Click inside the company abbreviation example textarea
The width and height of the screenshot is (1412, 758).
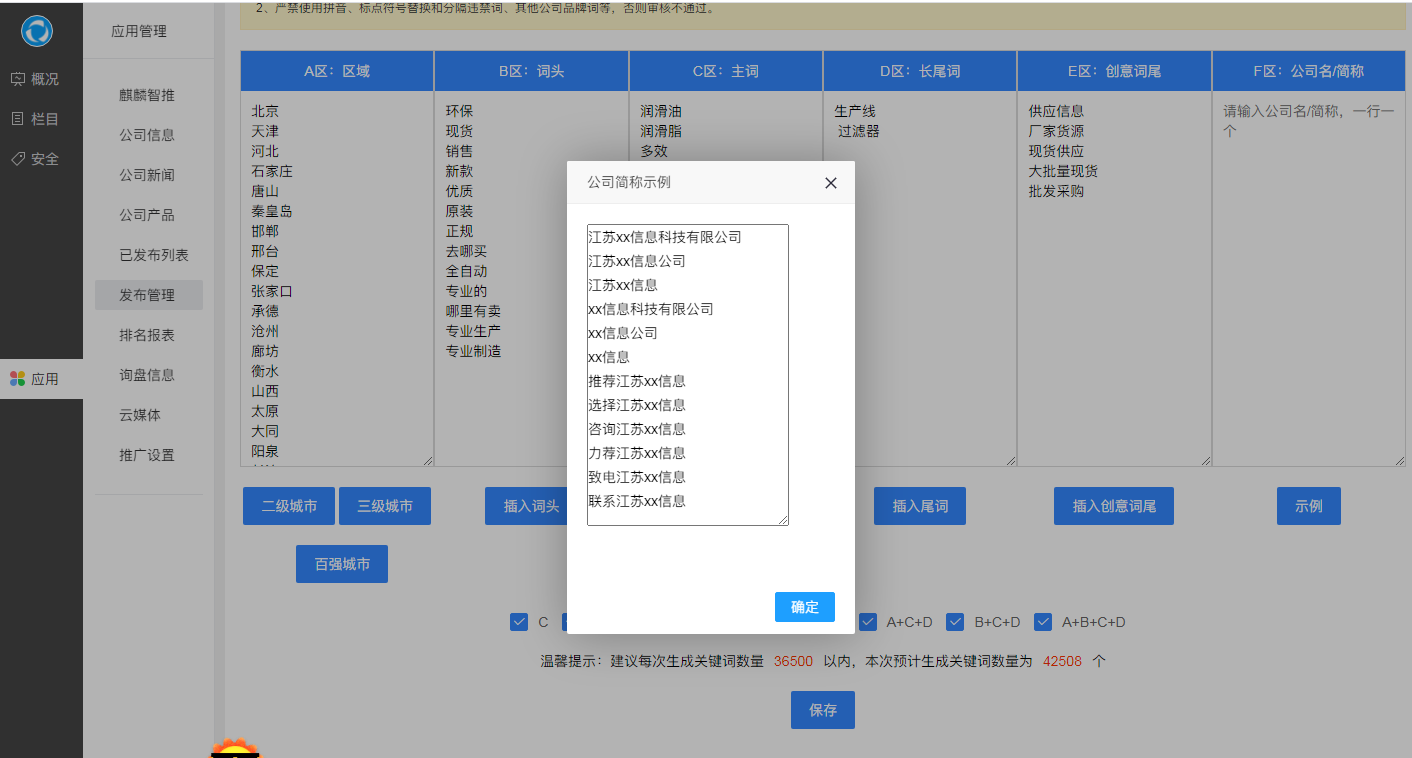tap(688, 375)
